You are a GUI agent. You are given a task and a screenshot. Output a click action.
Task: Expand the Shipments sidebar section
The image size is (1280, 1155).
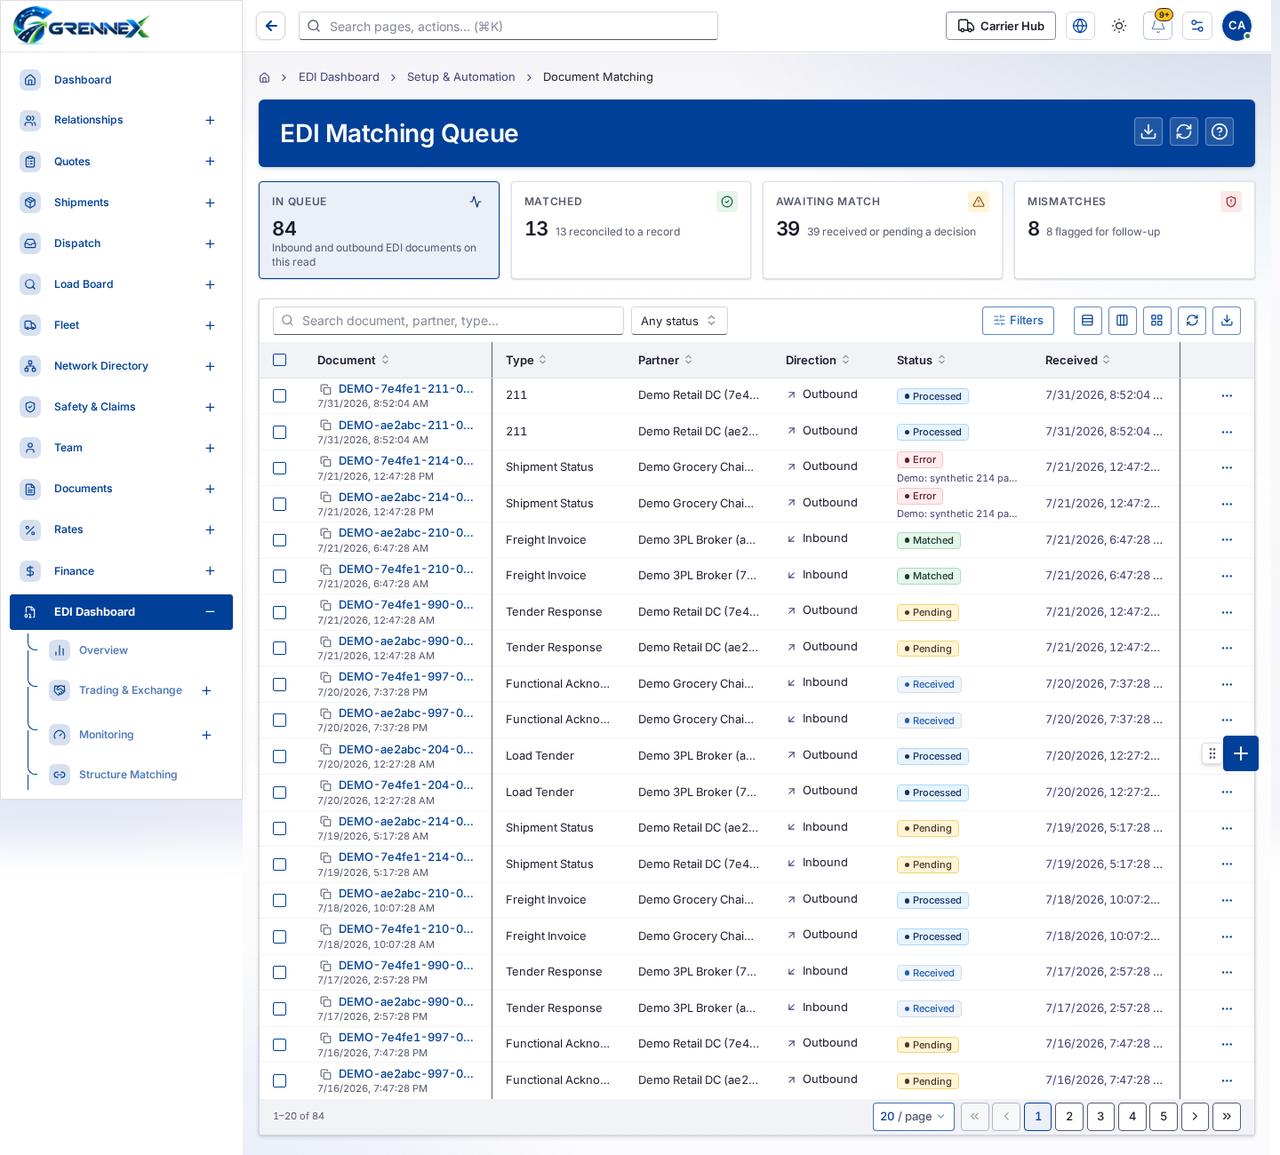coord(210,203)
